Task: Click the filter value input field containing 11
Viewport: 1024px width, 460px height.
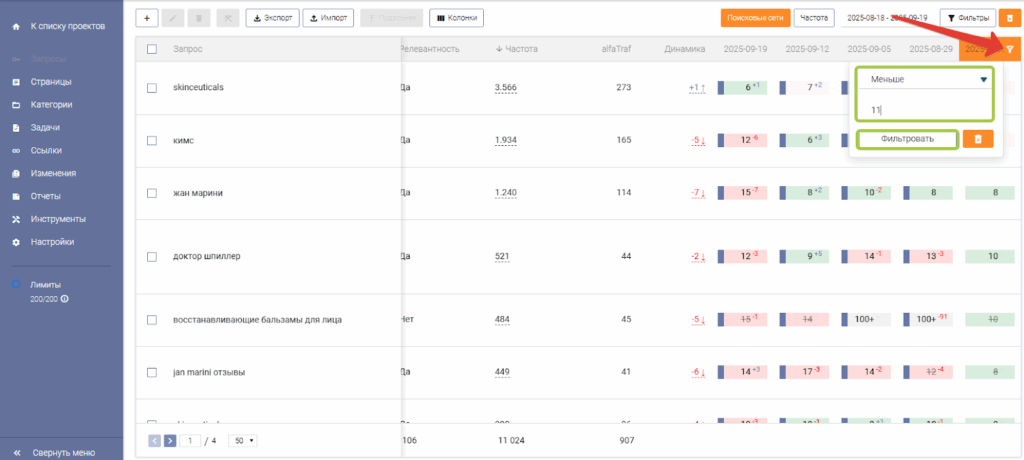Action: [x=922, y=108]
